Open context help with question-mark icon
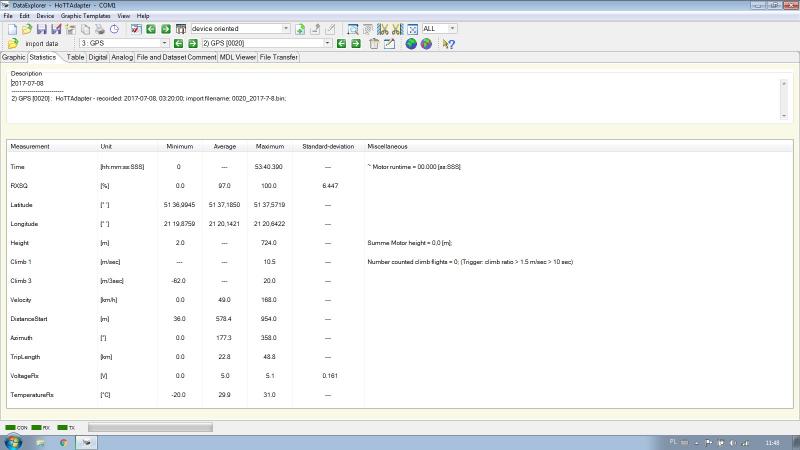 pyautogui.click(x=449, y=44)
